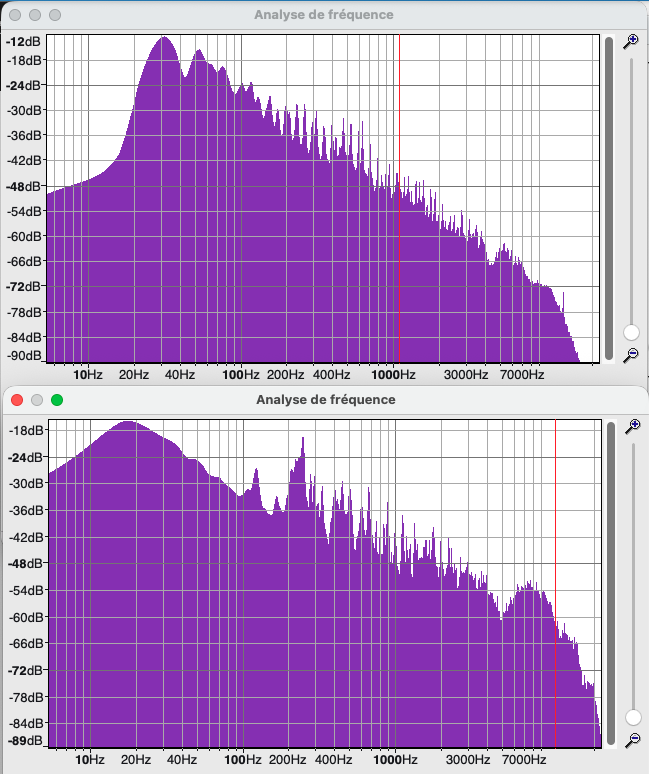Click the gray vertical scrollbar in upper window

pos(609,198)
